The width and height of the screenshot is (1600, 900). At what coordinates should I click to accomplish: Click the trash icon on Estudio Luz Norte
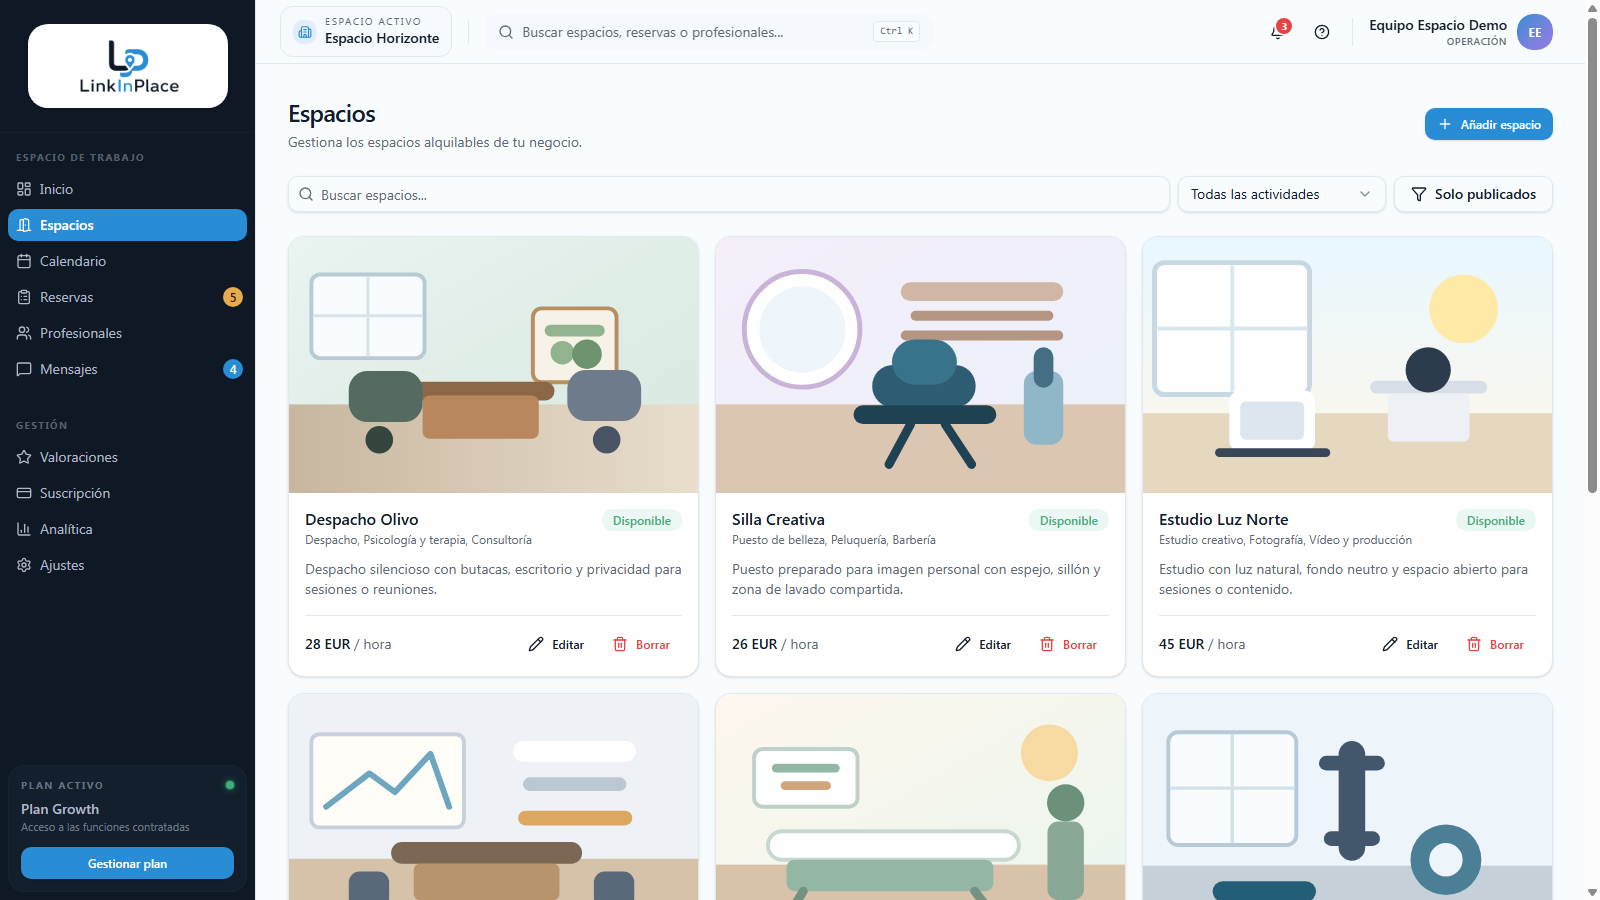coord(1474,645)
